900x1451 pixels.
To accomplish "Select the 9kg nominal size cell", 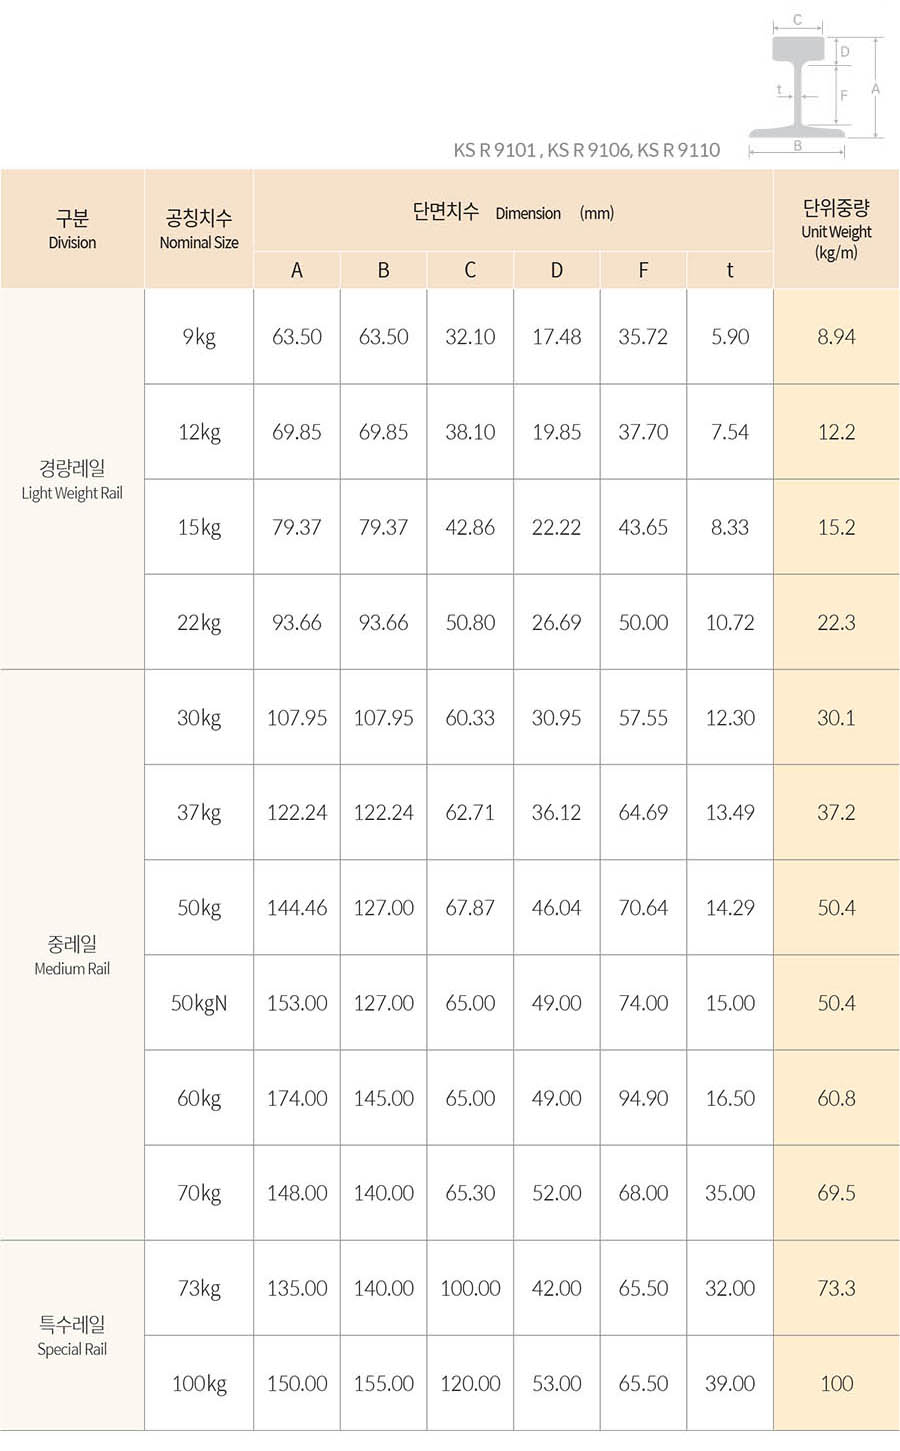I will click(x=199, y=337).
